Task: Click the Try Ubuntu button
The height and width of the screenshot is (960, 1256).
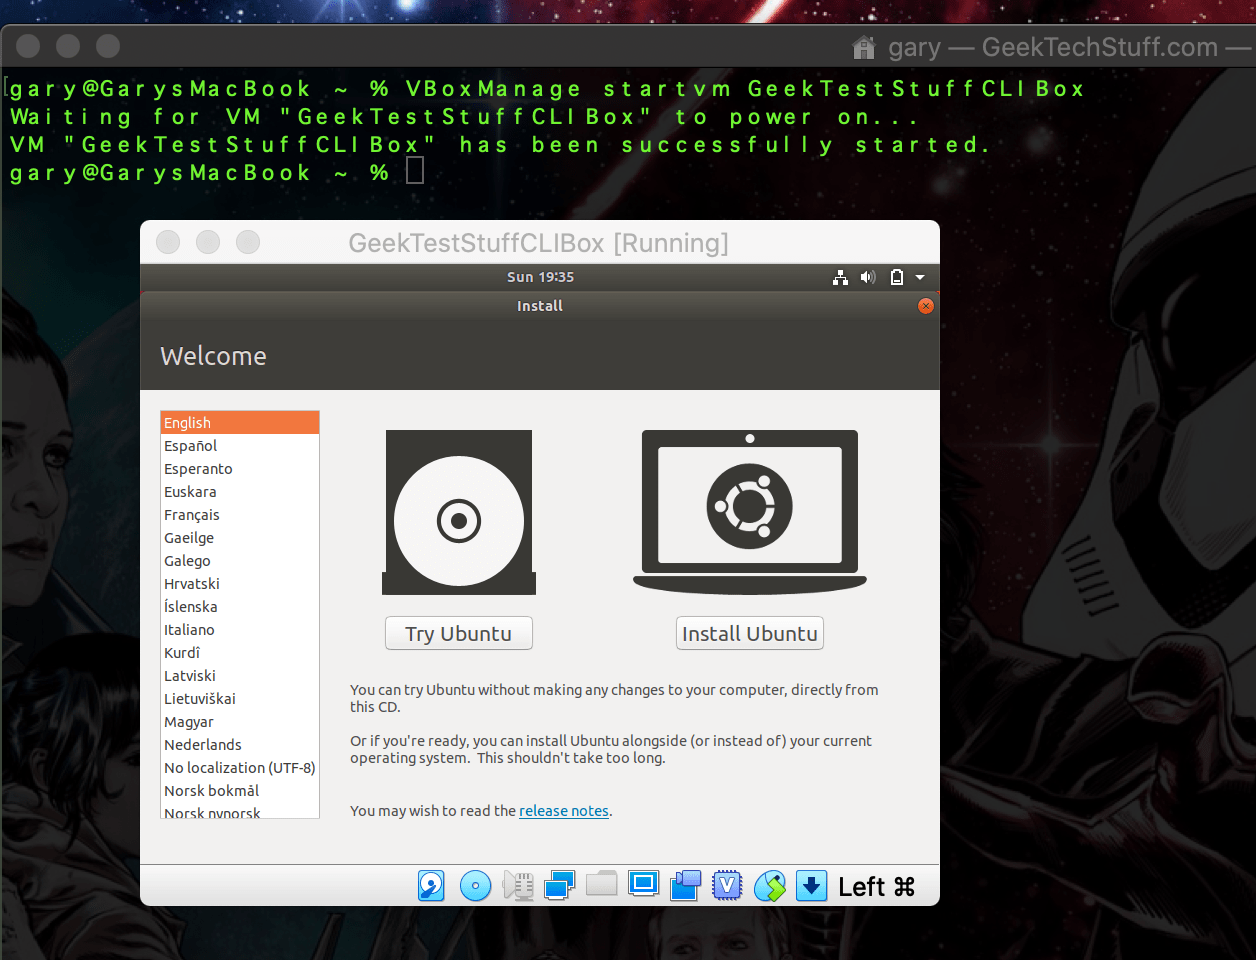Action: (458, 633)
